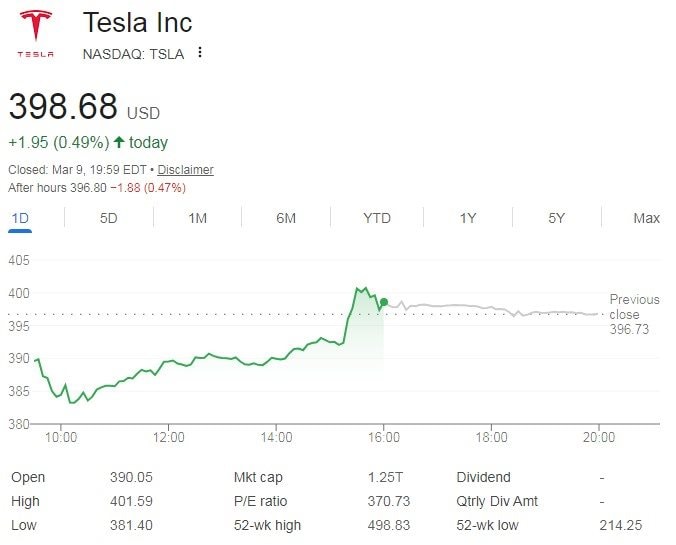
Task: Show year-to-date with YTD tab
Action: [377, 218]
